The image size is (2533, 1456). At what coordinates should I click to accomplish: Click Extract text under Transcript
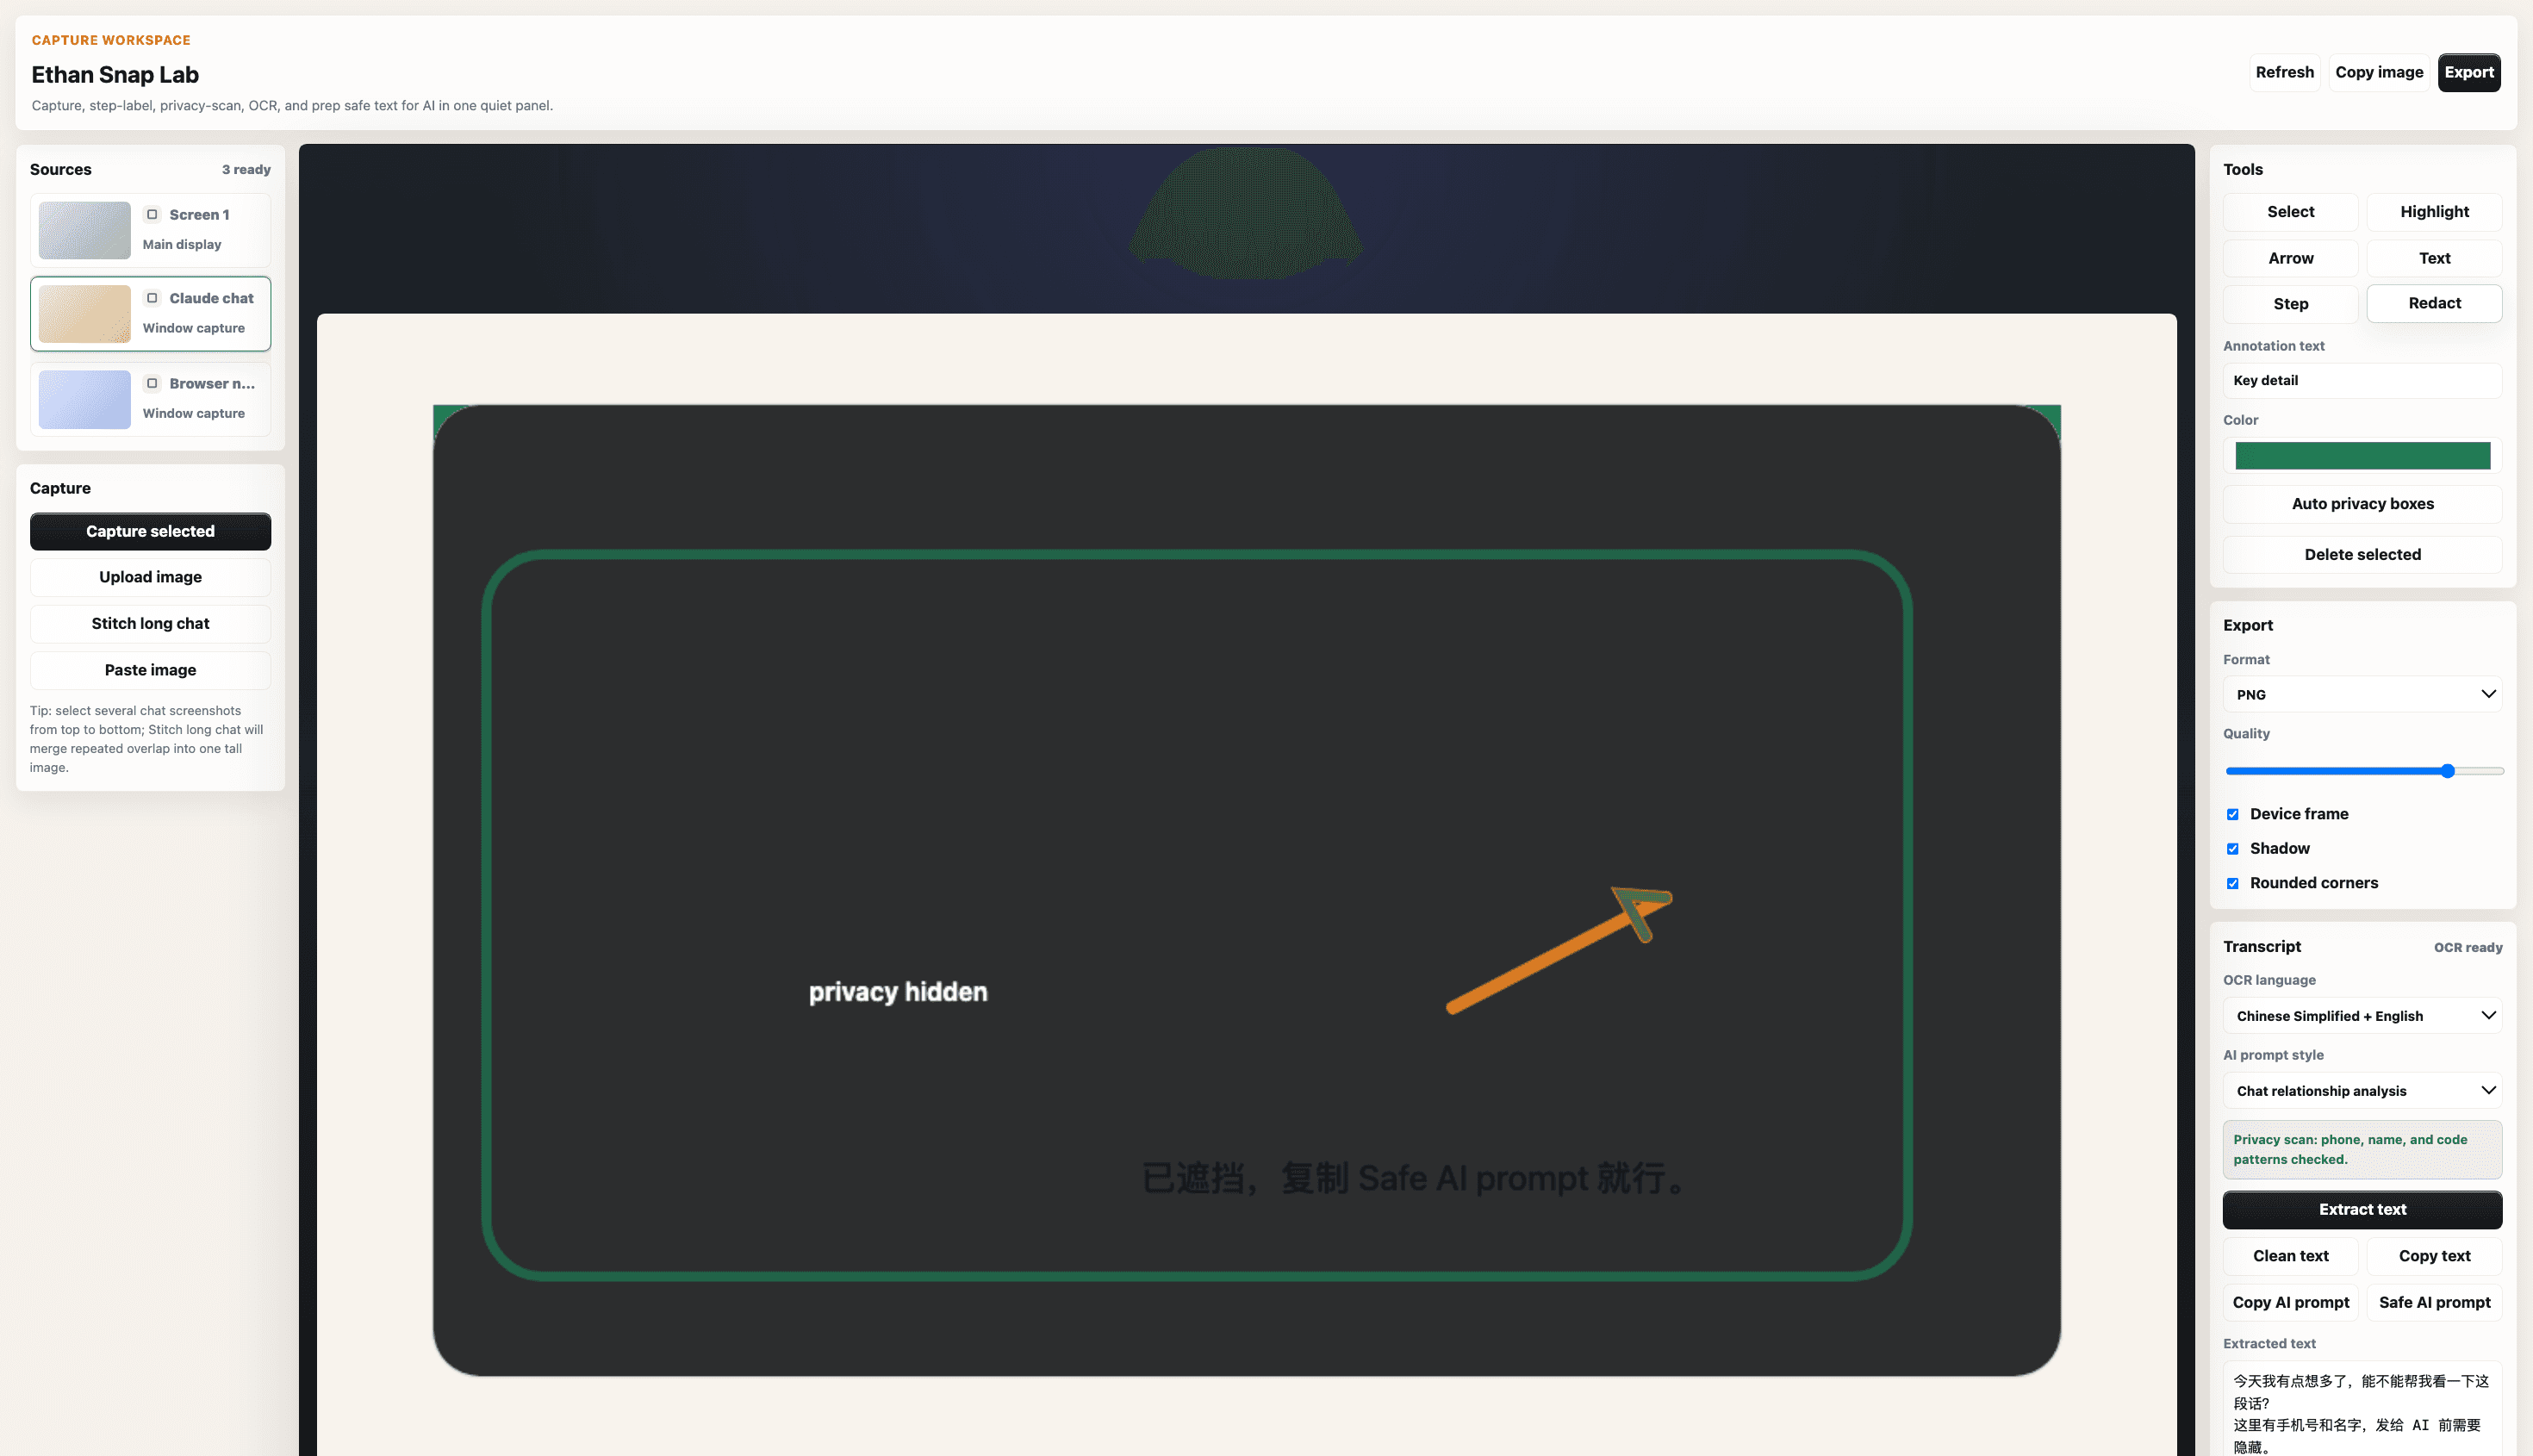point(2362,1209)
